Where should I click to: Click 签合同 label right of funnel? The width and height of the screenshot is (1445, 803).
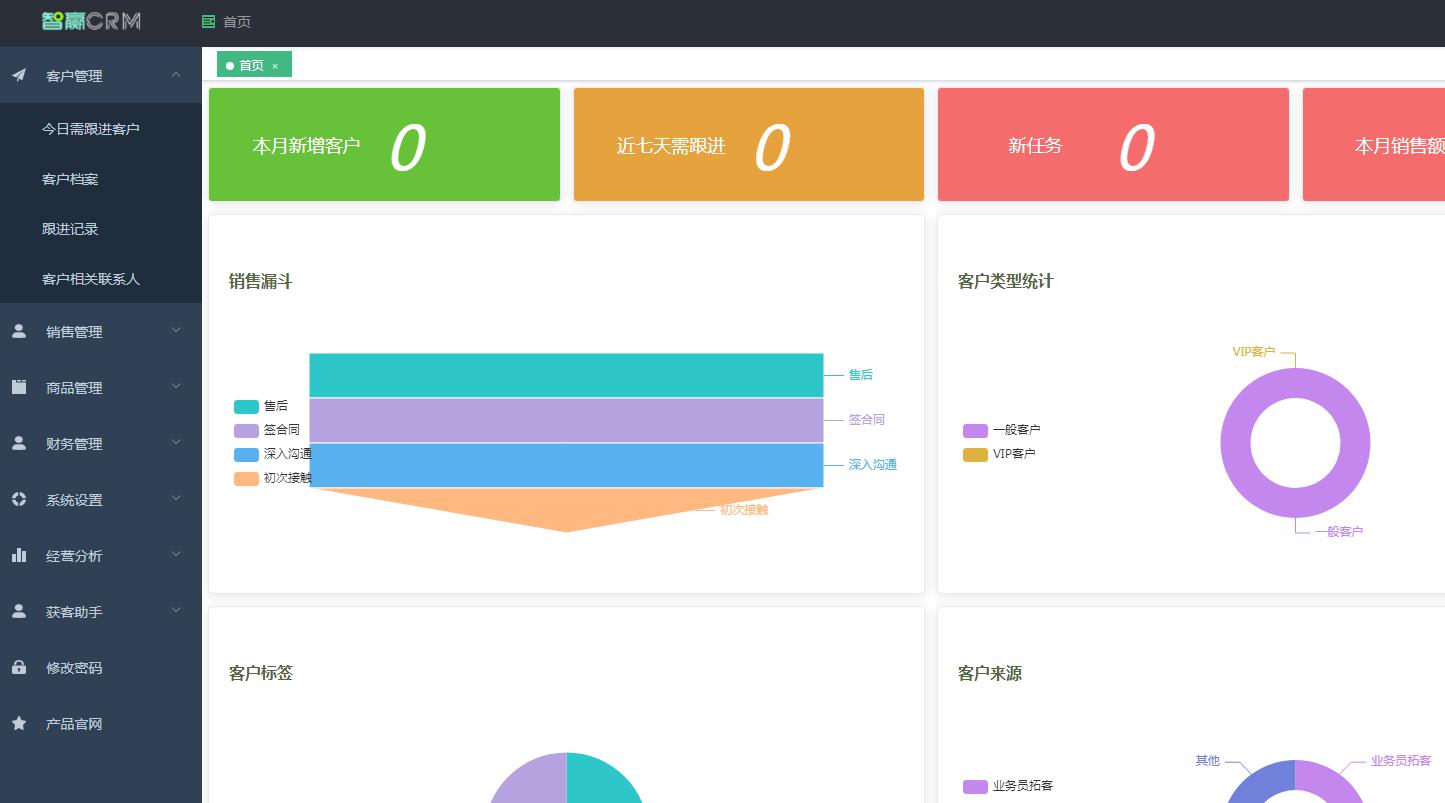click(x=867, y=420)
